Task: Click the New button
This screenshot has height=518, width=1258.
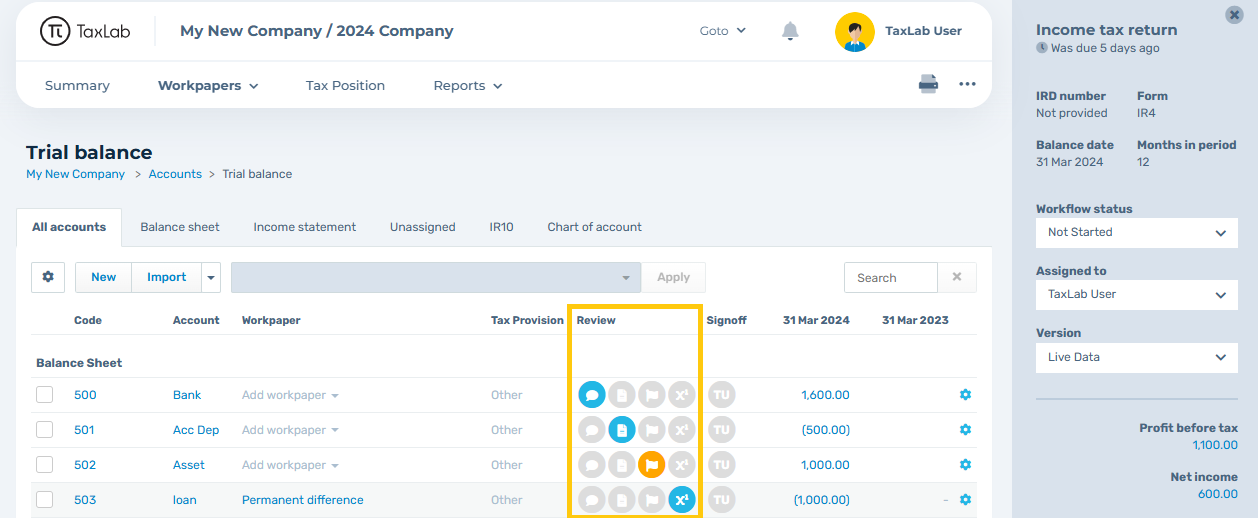Action: 104,277
